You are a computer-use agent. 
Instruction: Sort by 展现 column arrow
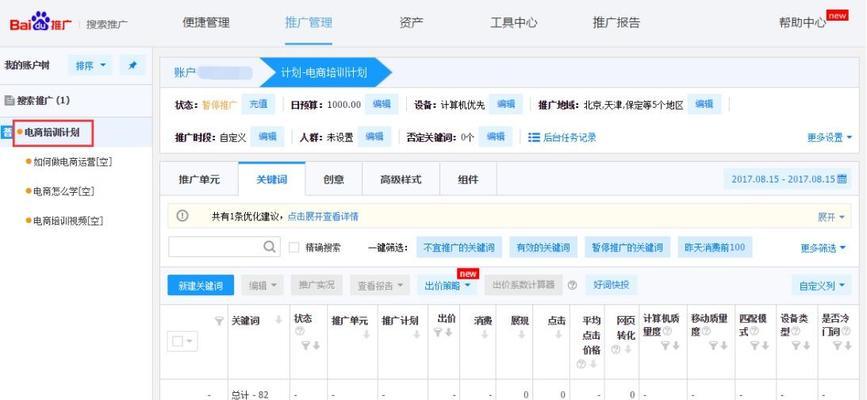(522, 335)
